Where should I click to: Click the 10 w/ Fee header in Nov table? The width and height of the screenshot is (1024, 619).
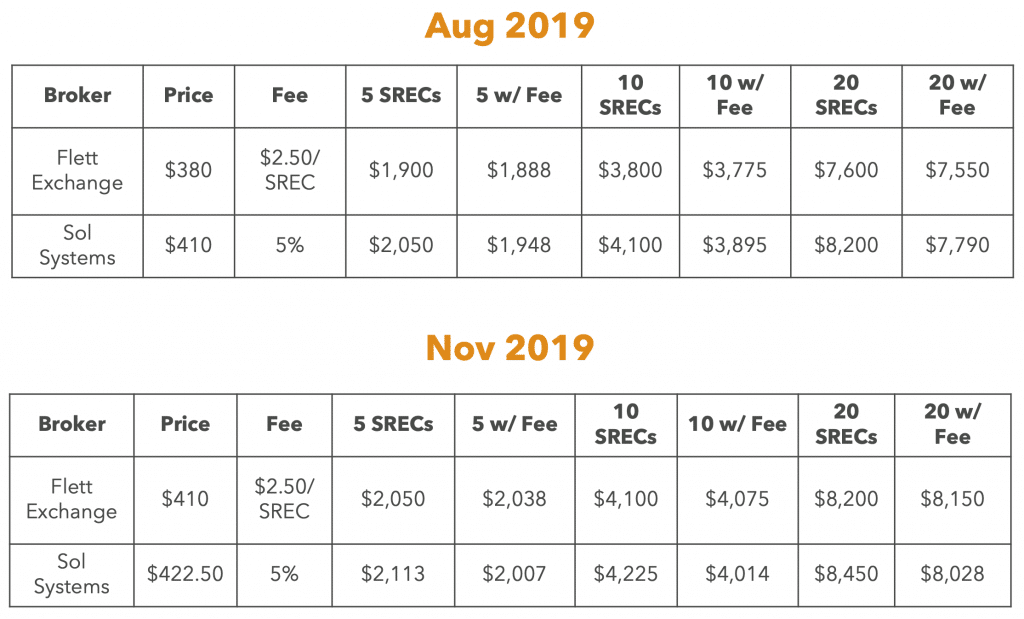(x=737, y=424)
